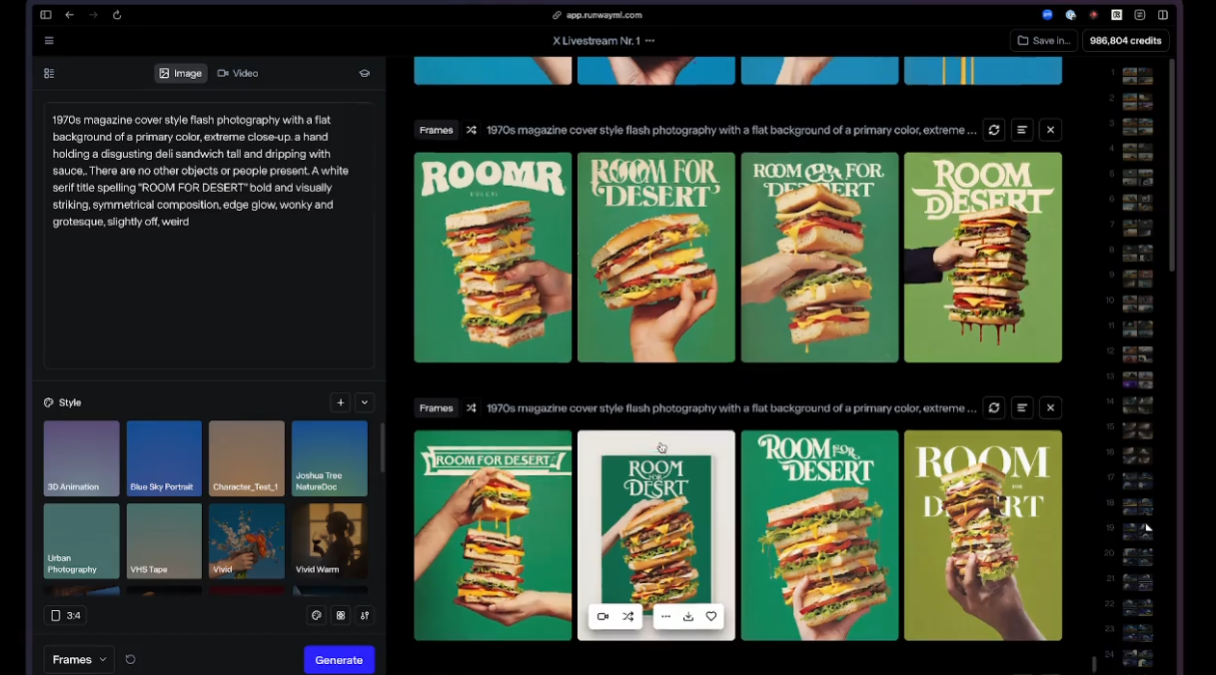Select the Joshua Tree NatureDoc style
The width and height of the screenshot is (1216, 675).
pos(329,458)
